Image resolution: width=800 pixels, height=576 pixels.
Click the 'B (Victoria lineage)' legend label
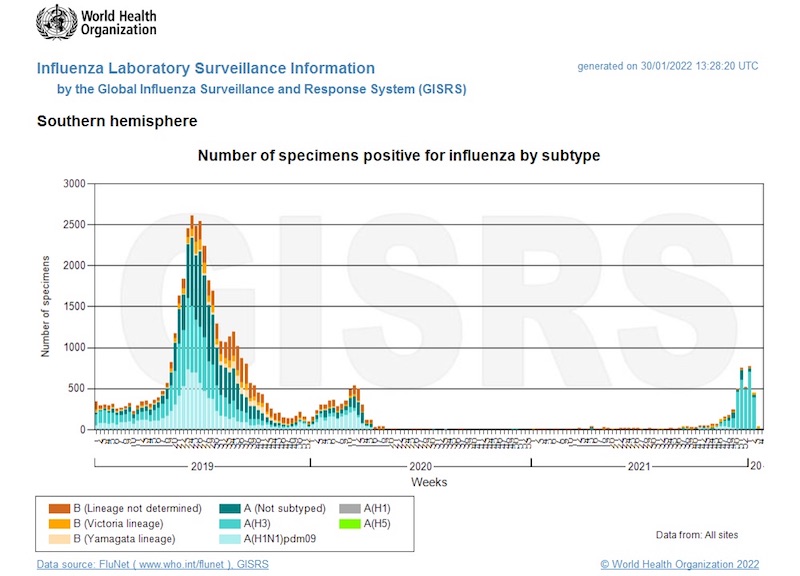pos(118,524)
